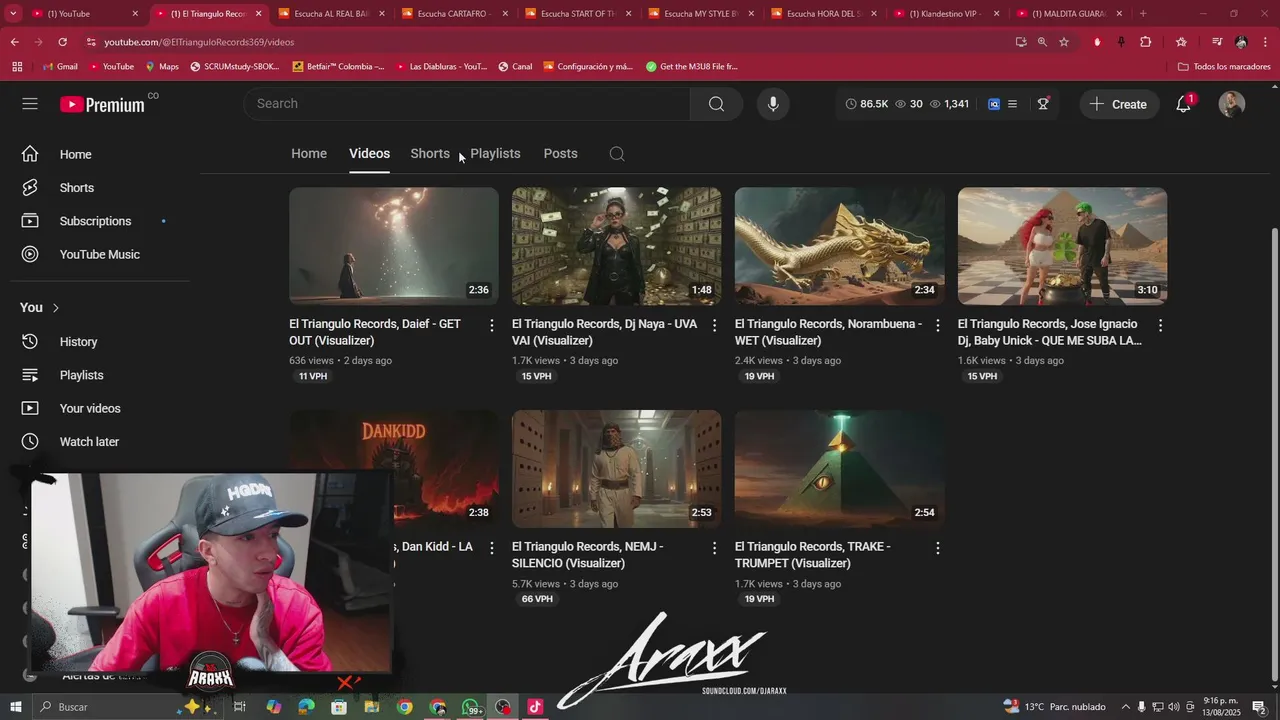1280x720 pixels.
Task: Open UVA VAI video thumbnail
Action: point(617,246)
